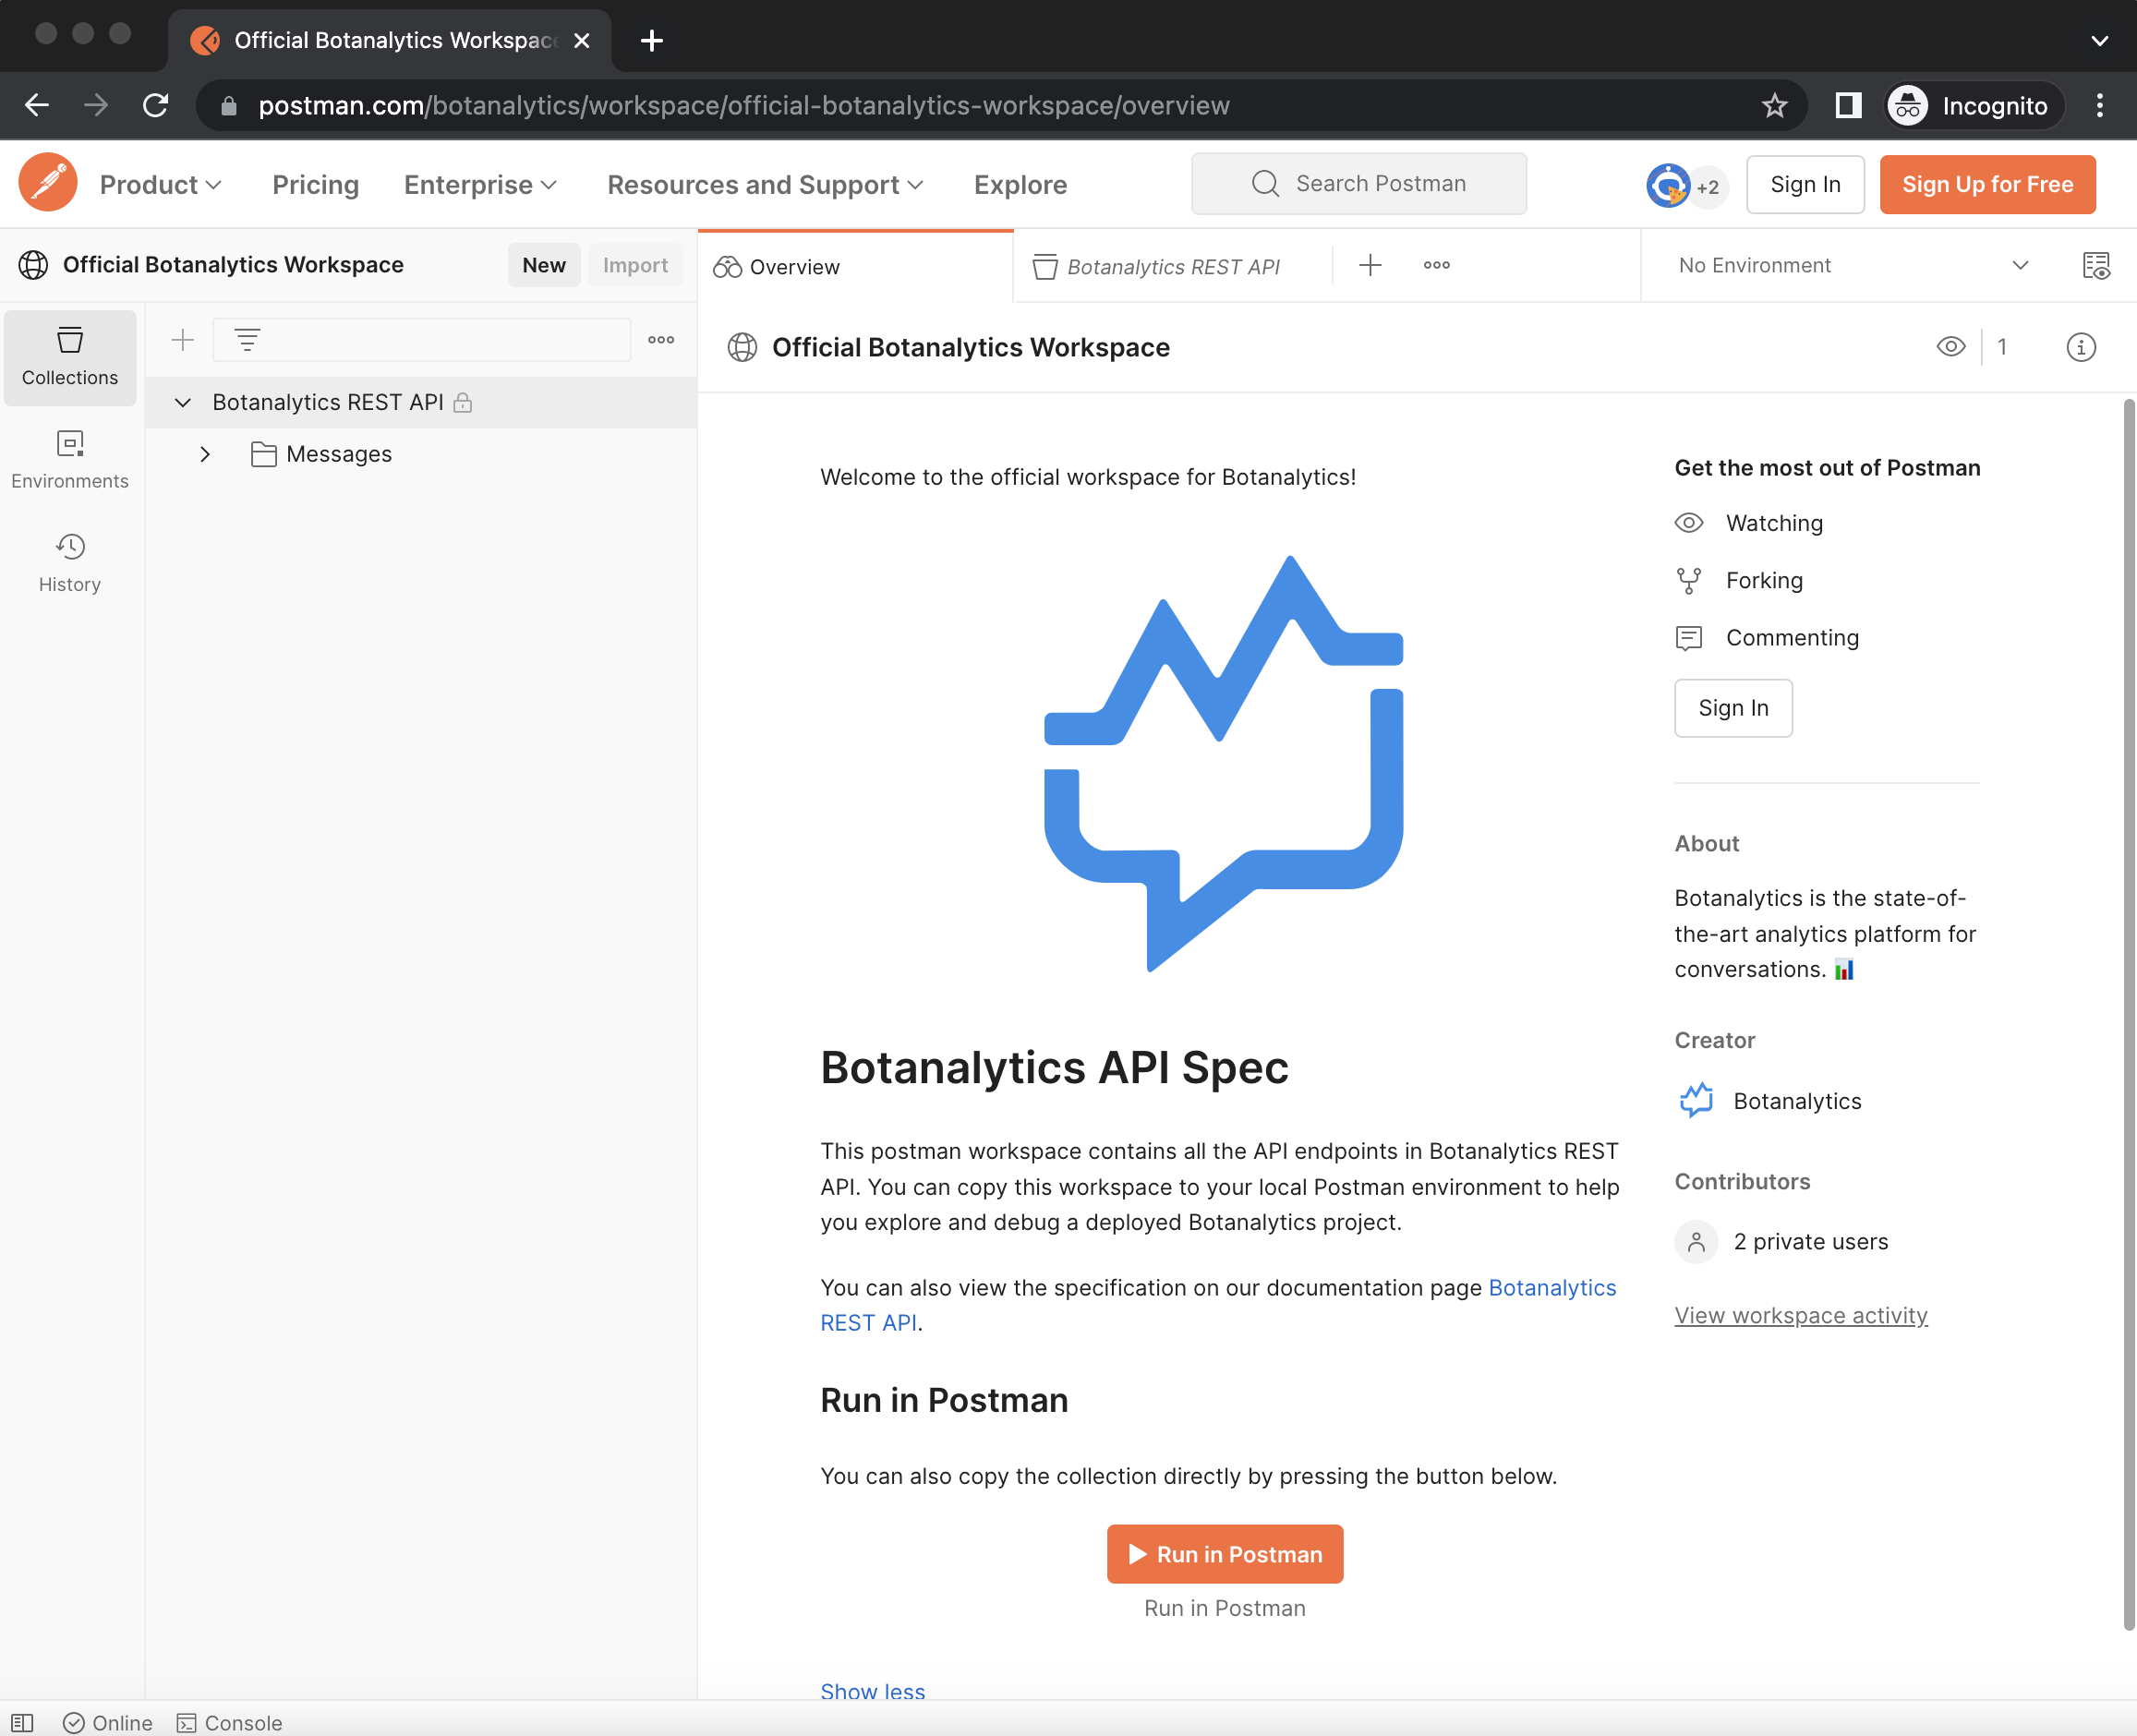2137x1736 pixels.
Task: Click the Botanalytics creator logo icon
Action: click(1696, 1100)
